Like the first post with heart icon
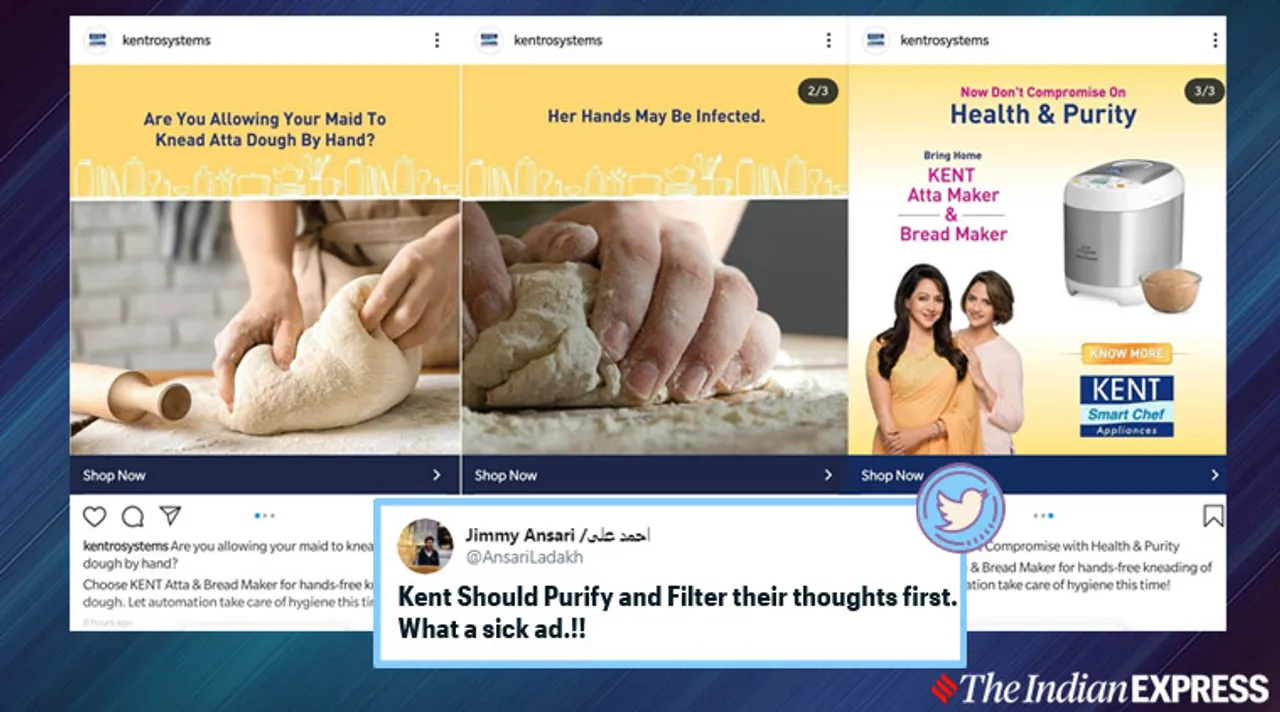1280x712 pixels. pyautogui.click(x=94, y=516)
